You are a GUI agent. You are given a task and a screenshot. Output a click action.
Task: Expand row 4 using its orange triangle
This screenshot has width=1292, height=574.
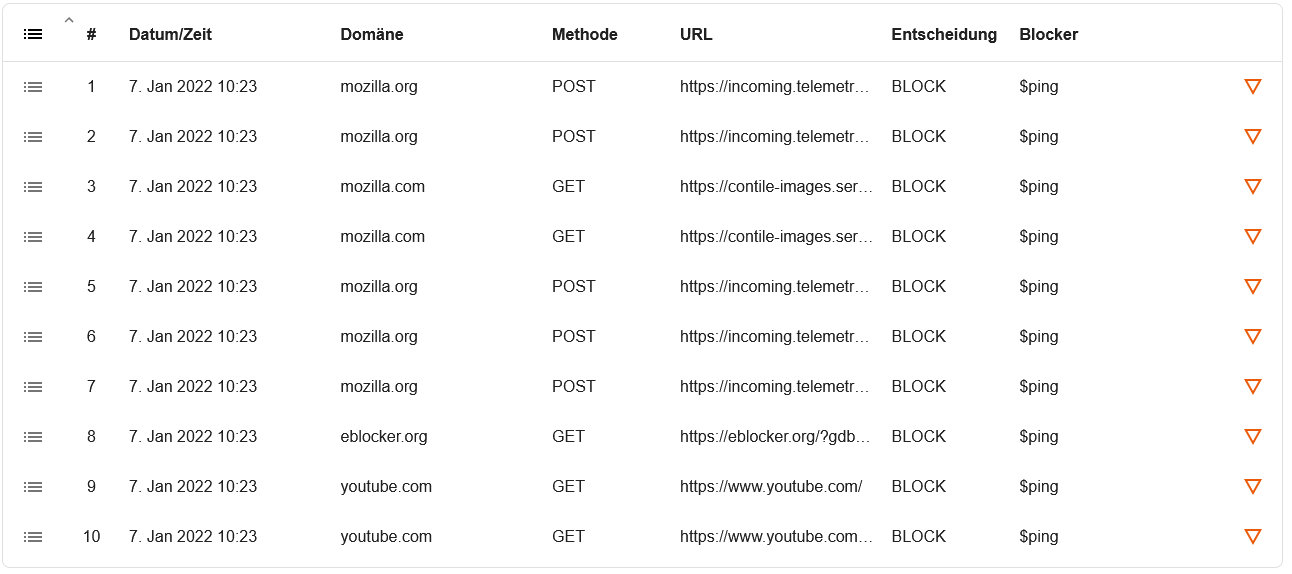(x=1252, y=236)
